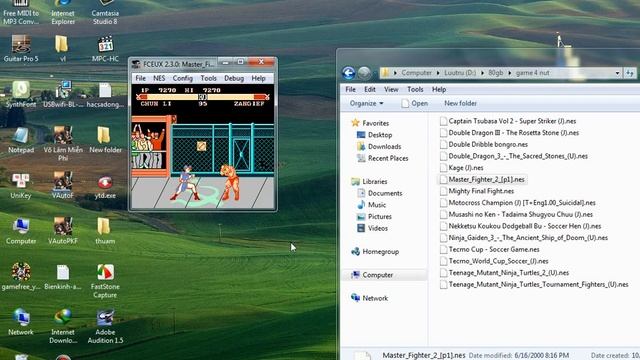Image resolution: width=640 pixels, height=360 pixels.
Task: Select Kage (J).nes file
Action: tap(462, 168)
